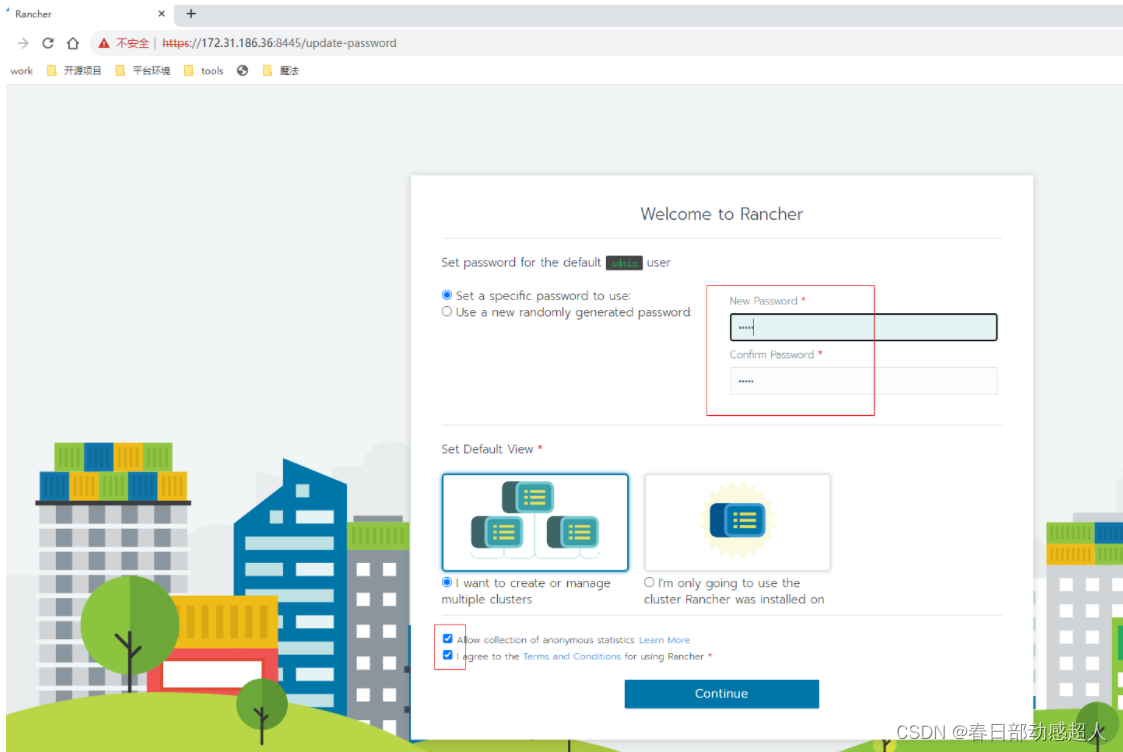The image size is (1123, 752).
Task: Open the work bookmark
Action: (21, 71)
